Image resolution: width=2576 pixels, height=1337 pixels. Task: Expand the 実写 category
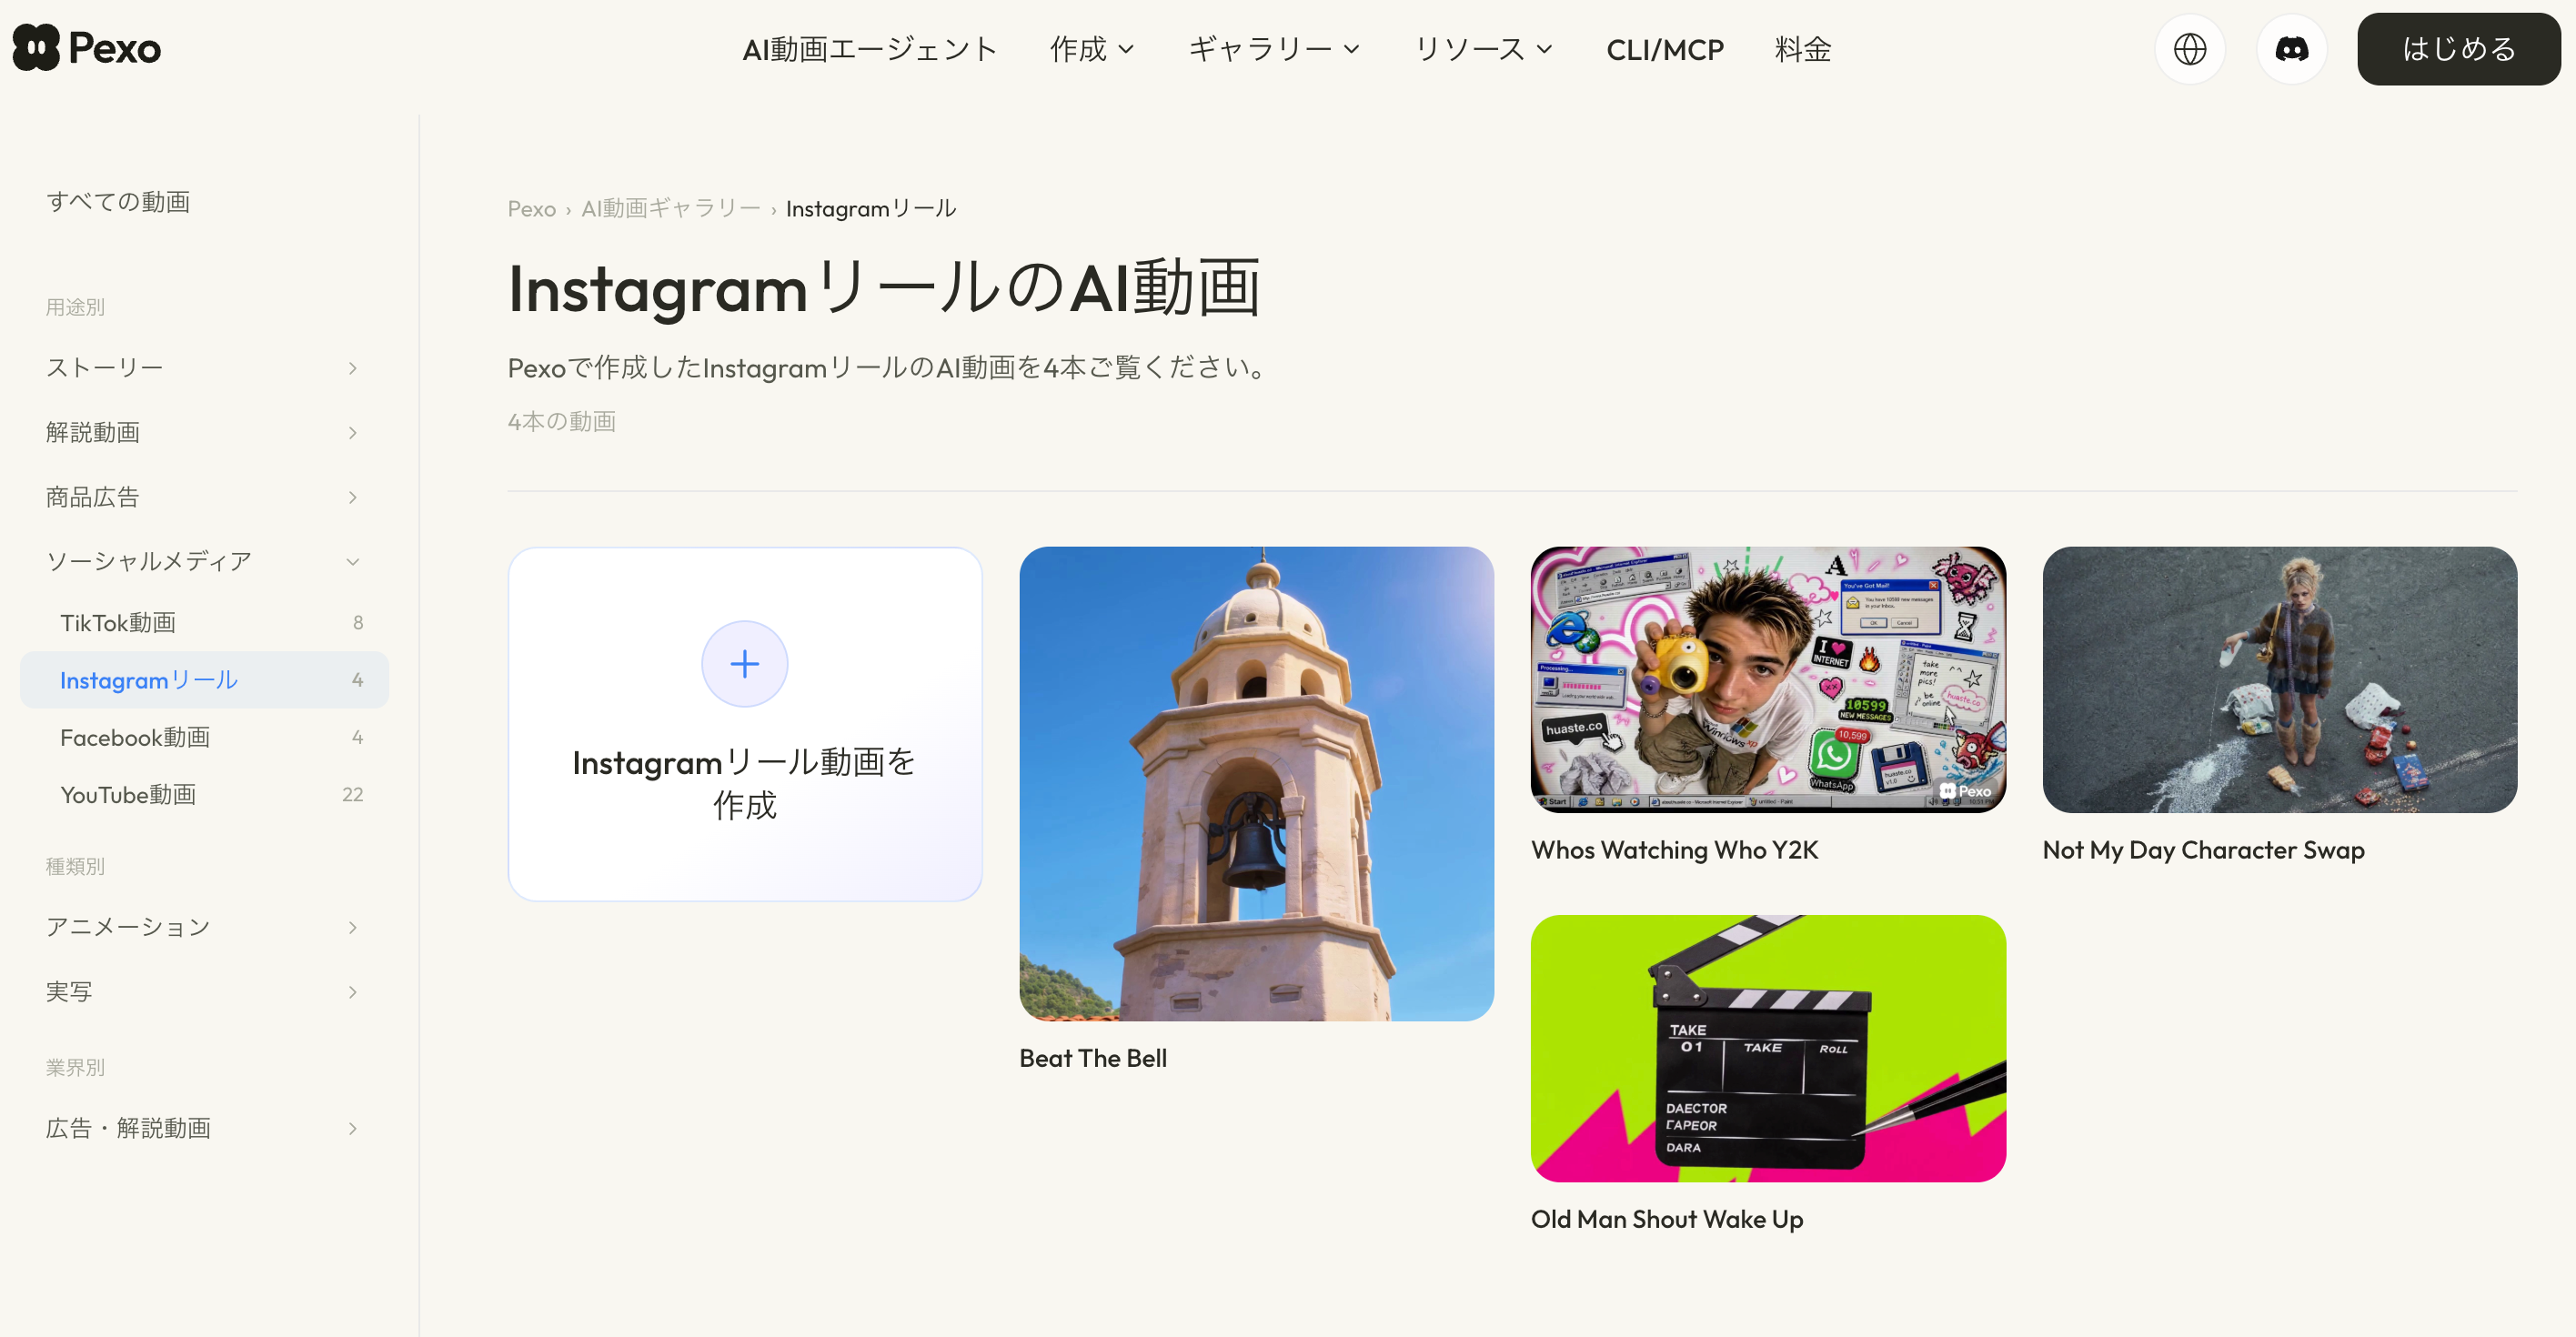click(203, 992)
